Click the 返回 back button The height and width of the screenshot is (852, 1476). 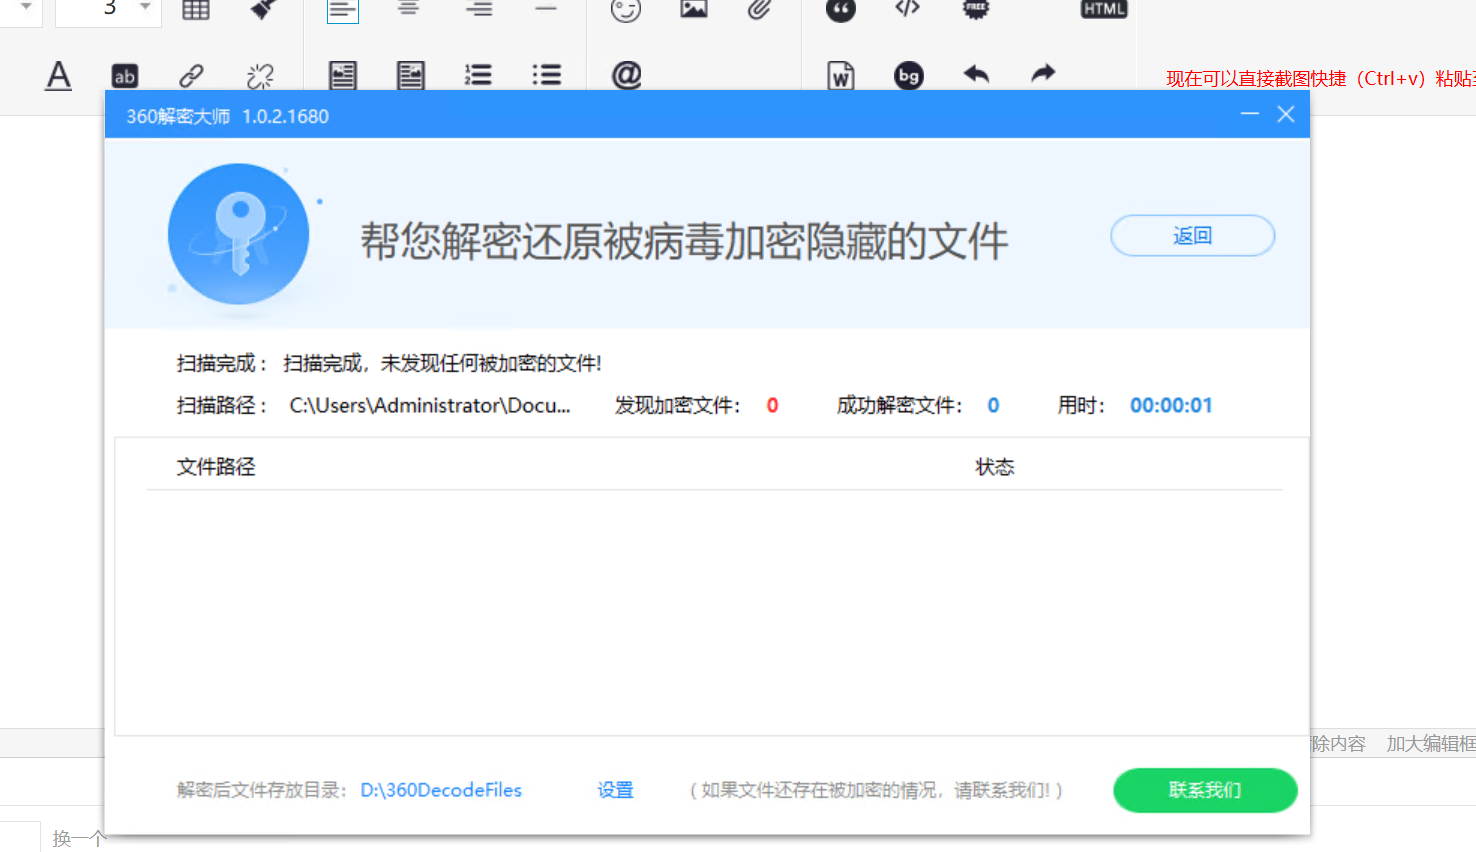tap(1192, 236)
